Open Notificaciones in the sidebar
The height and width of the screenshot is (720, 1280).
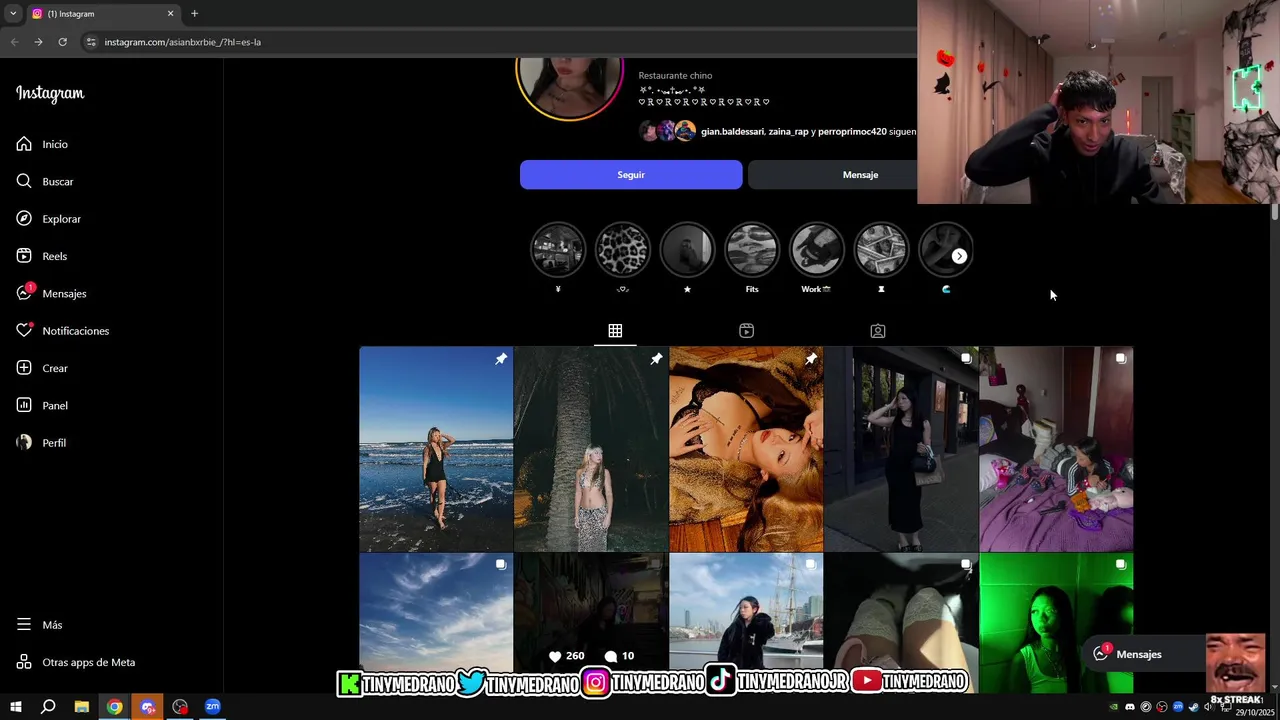tap(62, 331)
